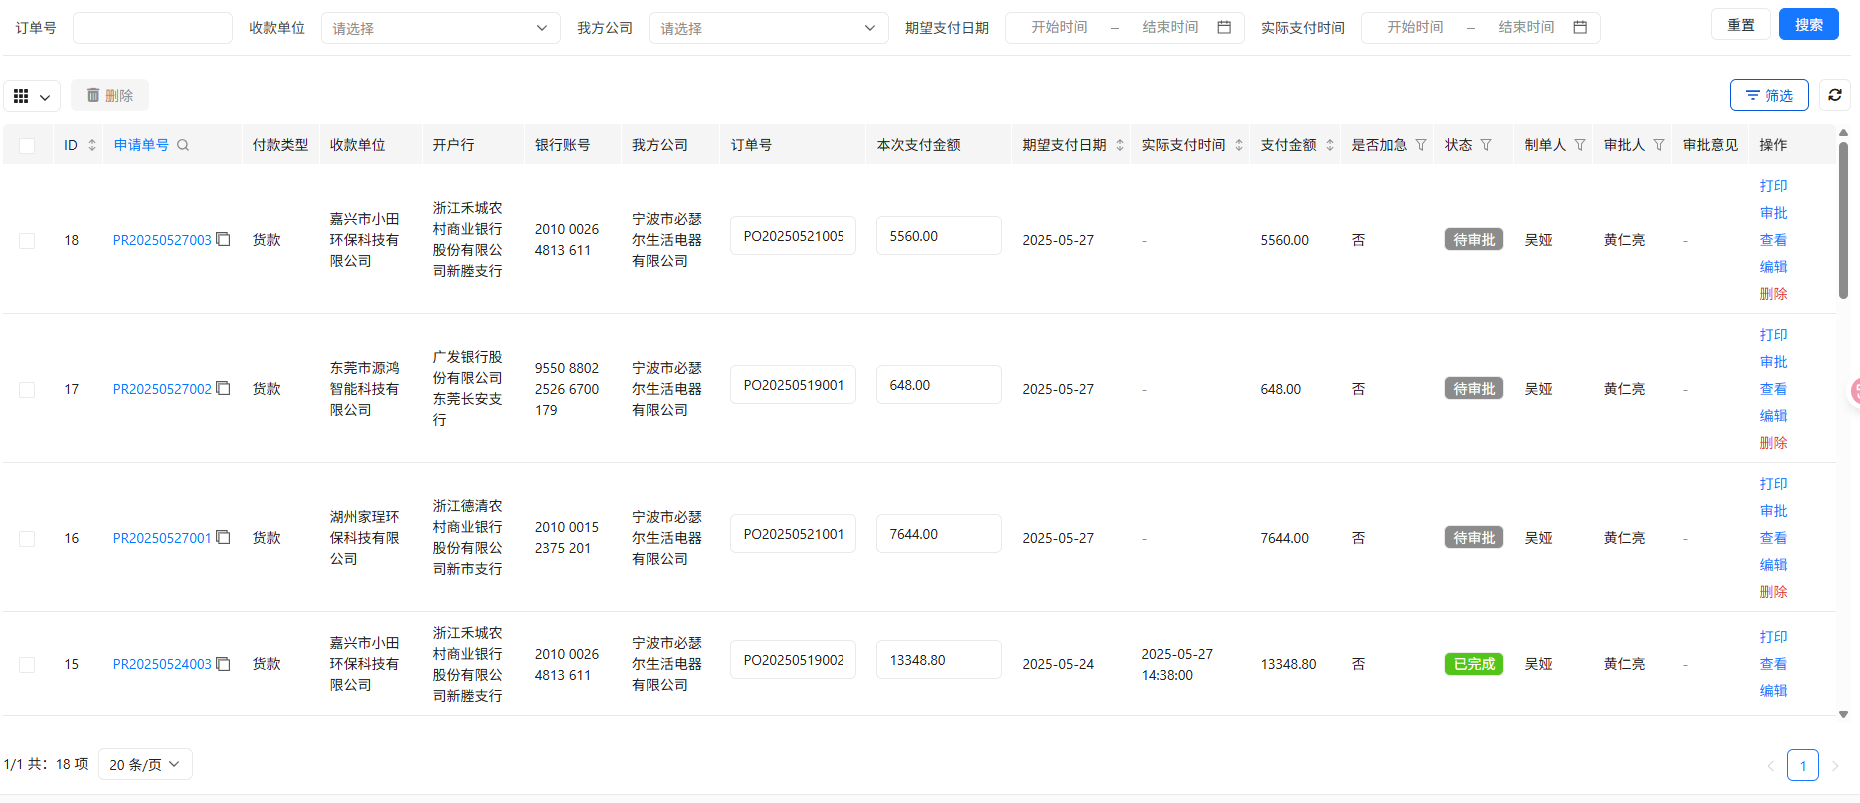Image resolution: width=1860 pixels, height=803 pixels.
Task: Click 编辑 for row PR20250527002
Action: pyautogui.click(x=1773, y=416)
